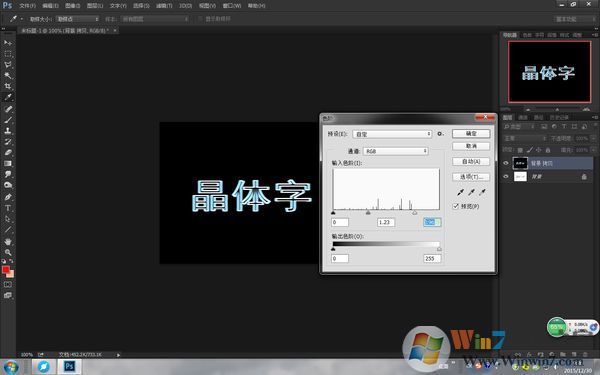The width and height of the screenshot is (600, 375).
Task: Open the sample layers dropdown in options bar
Action: point(155,19)
